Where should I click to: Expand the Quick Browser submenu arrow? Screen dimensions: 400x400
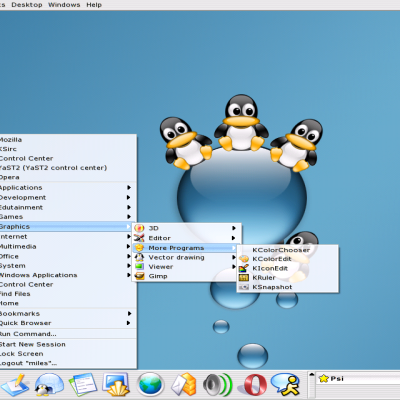click(x=129, y=323)
